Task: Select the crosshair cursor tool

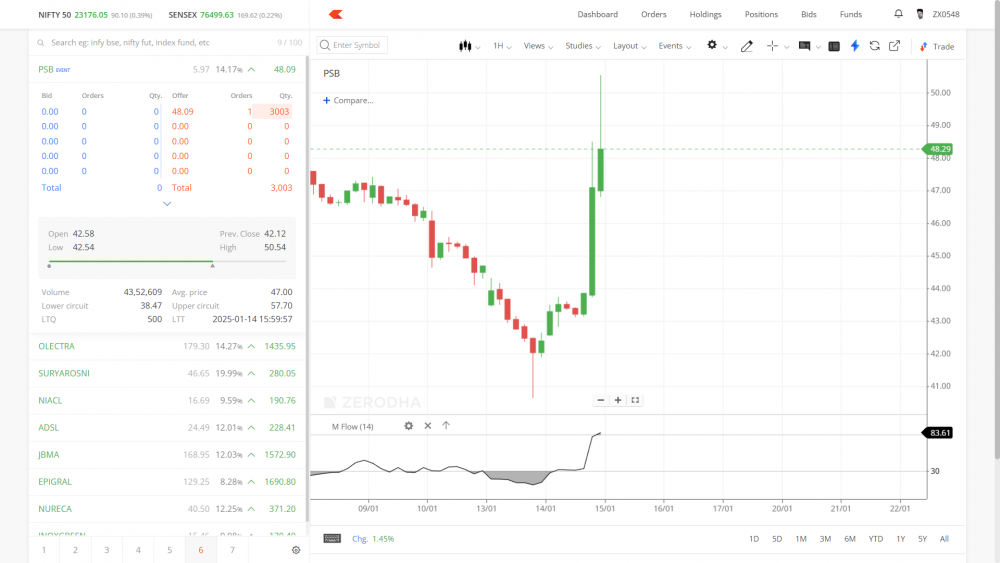Action: click(772, 46)
